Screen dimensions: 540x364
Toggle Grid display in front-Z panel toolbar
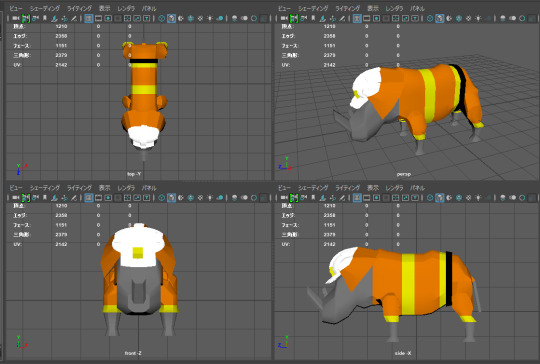(89, 198)
